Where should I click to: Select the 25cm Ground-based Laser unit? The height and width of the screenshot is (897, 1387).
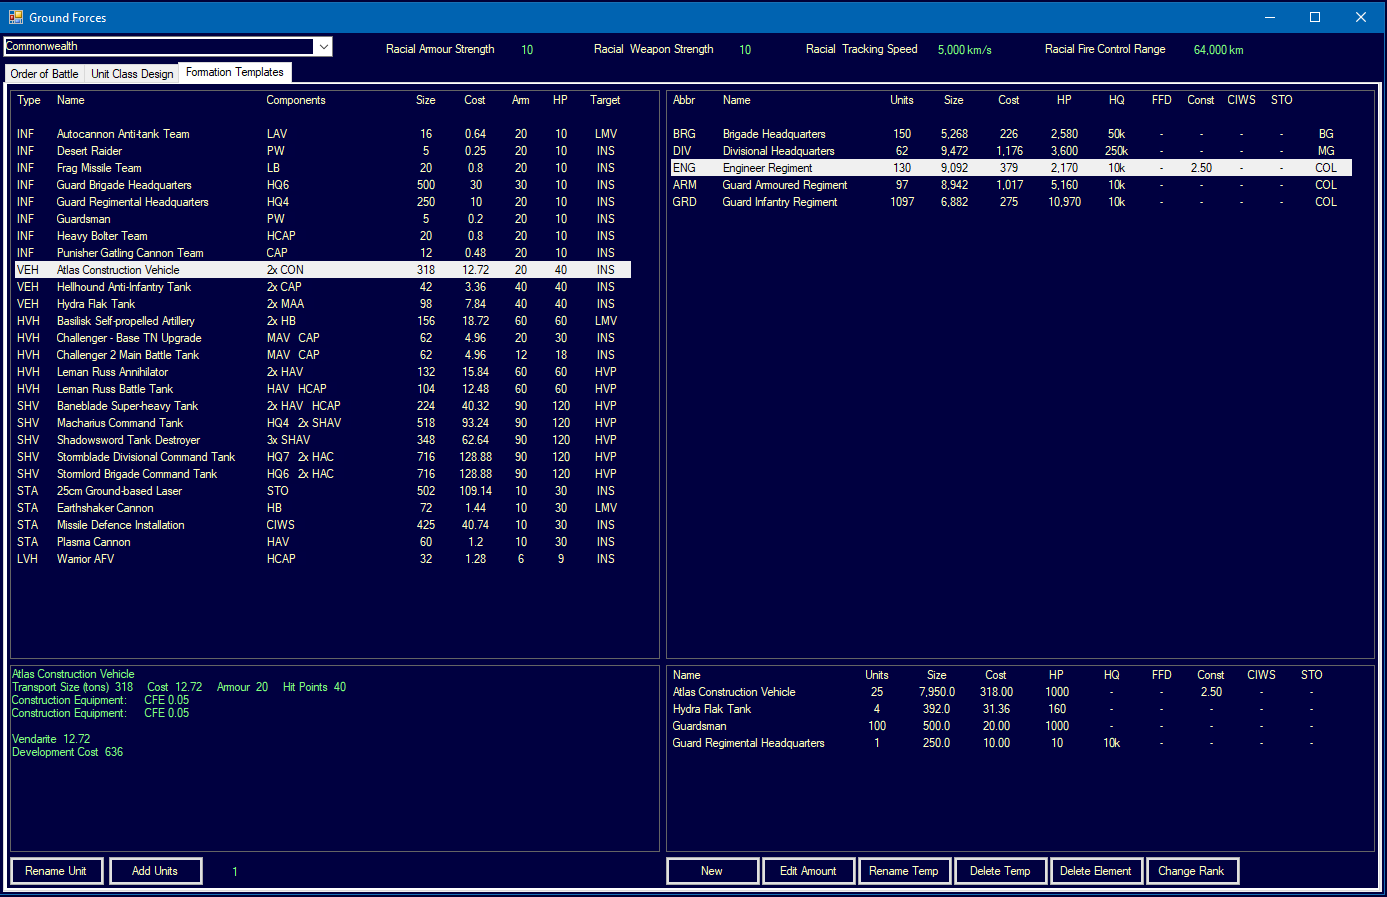323,491
